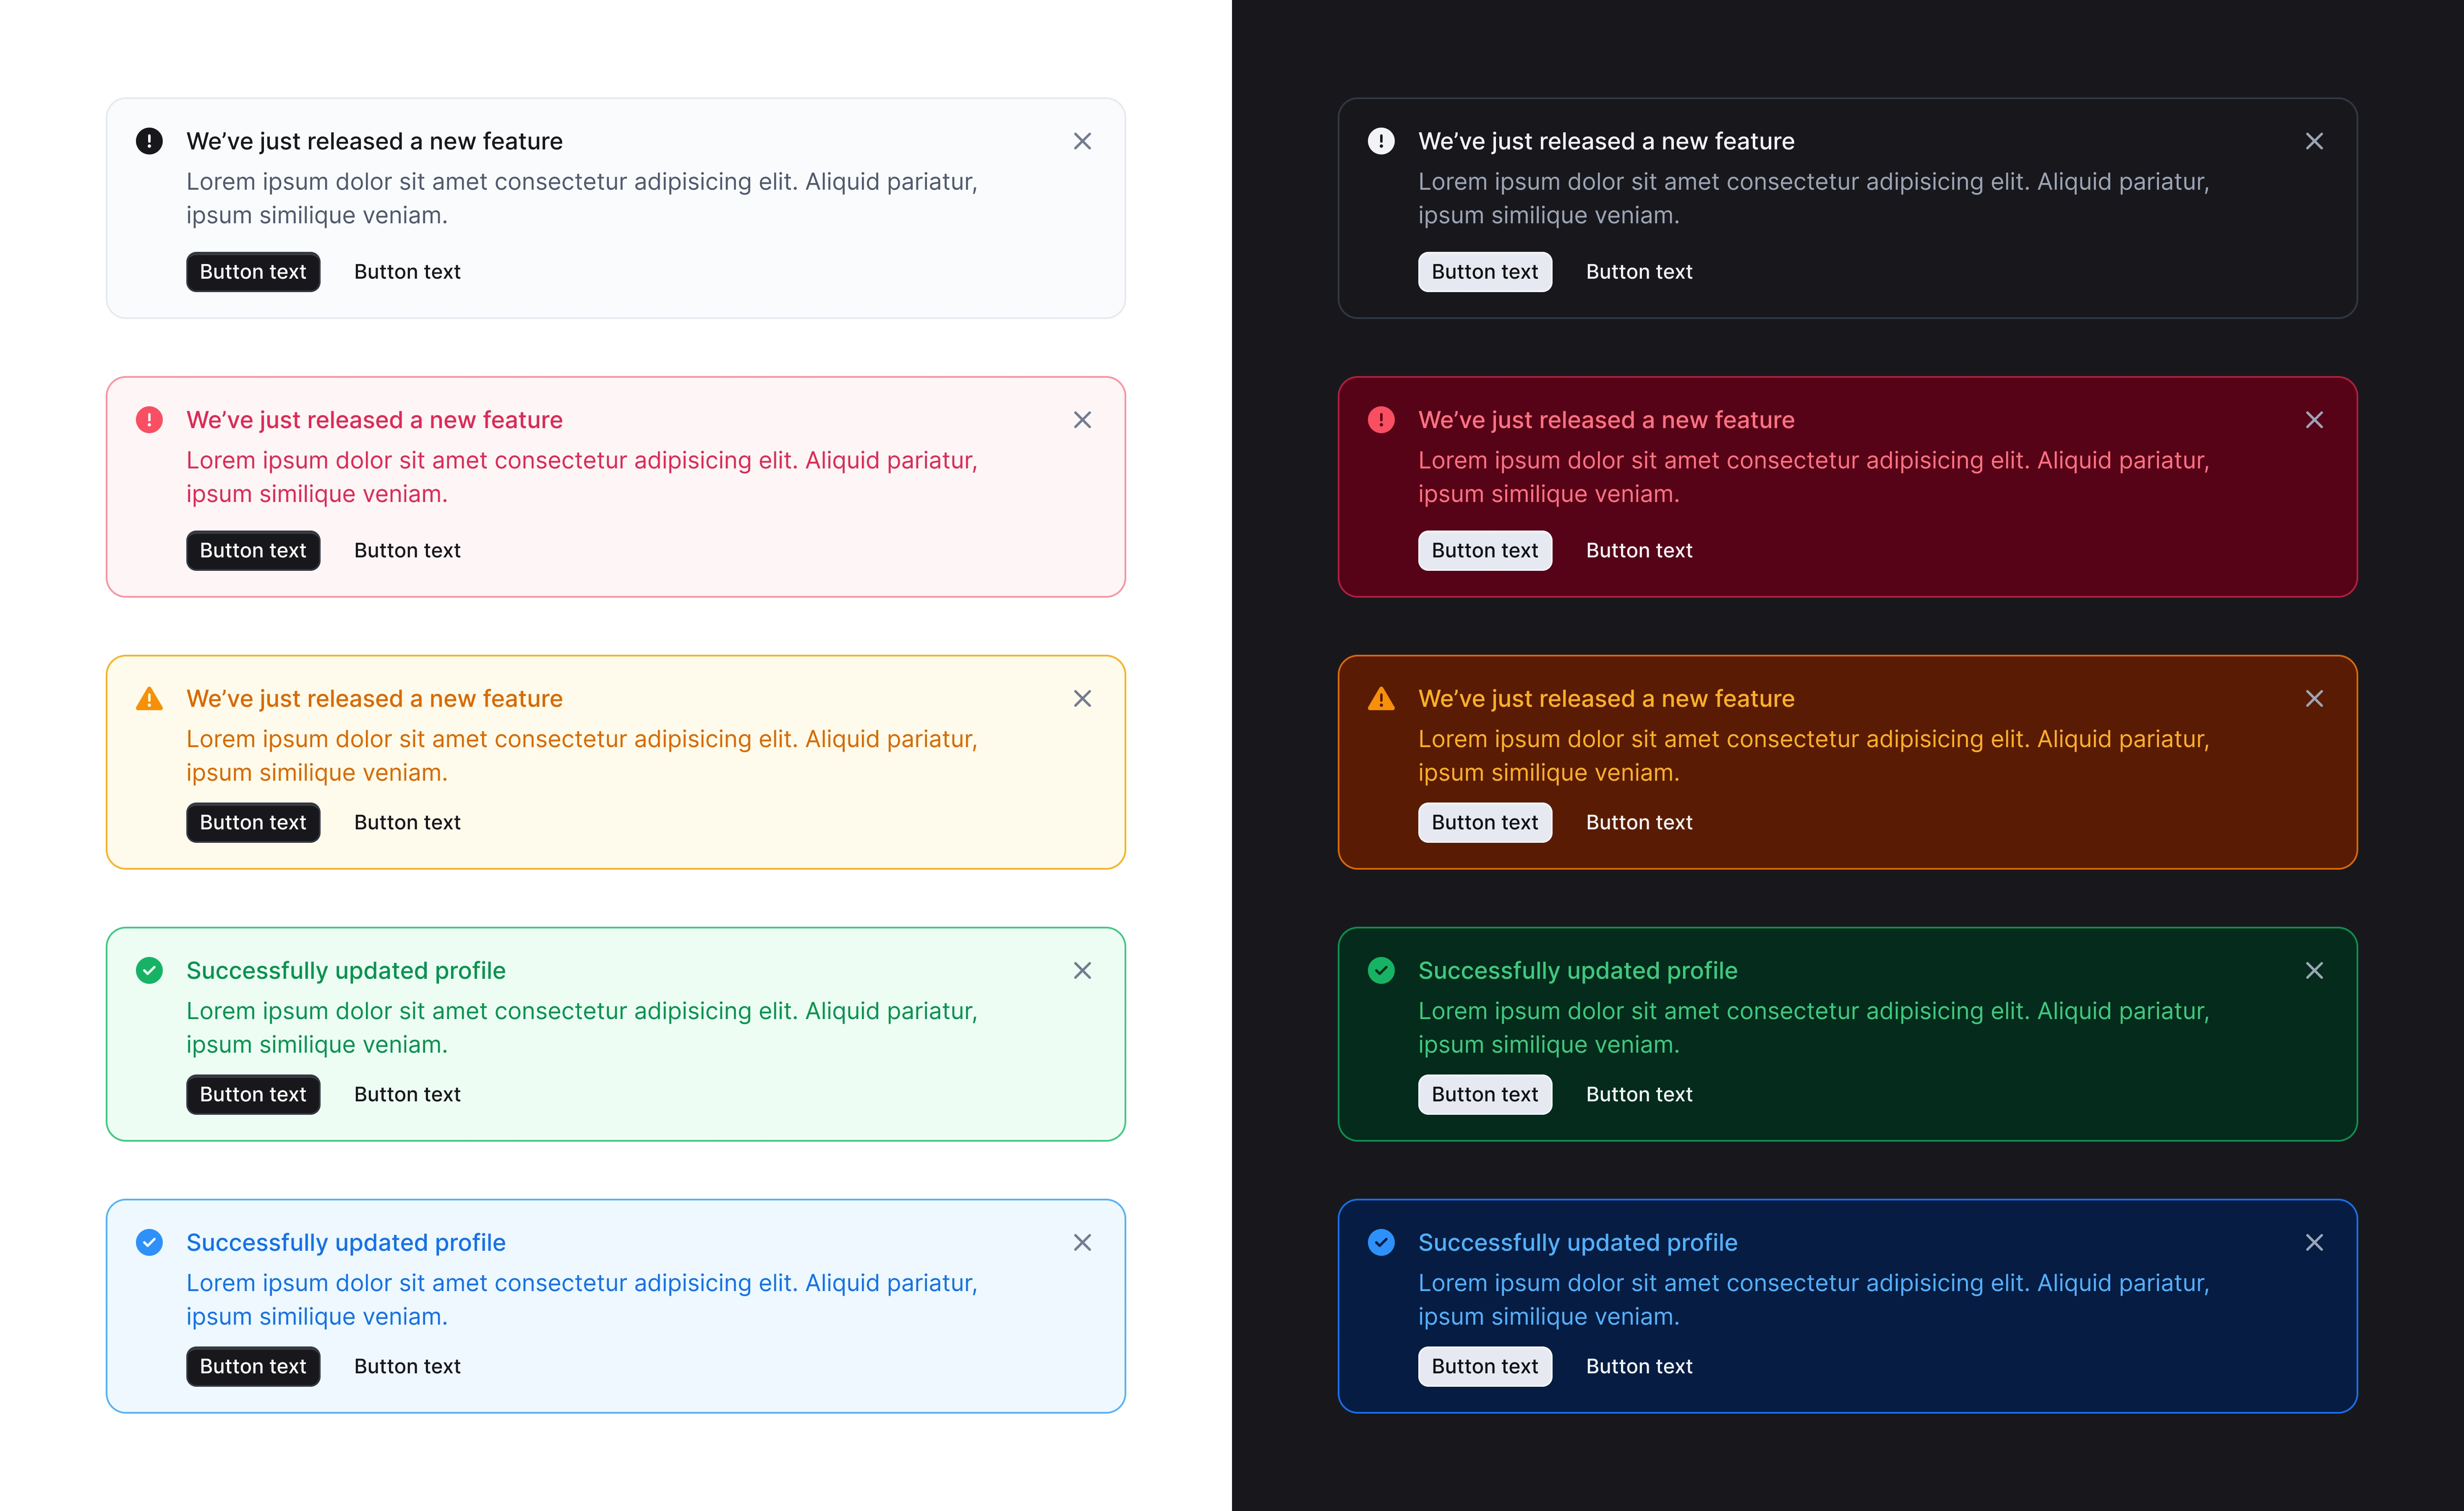This screenshot has width=2464, height=1511.
Task: Click blue checkmark icon in dark blue alert
Action: coord(1381,1243)
